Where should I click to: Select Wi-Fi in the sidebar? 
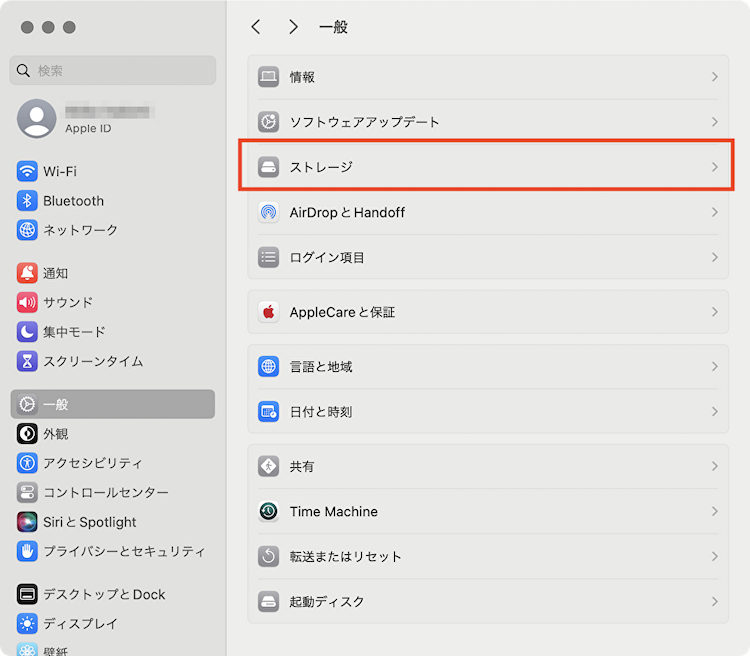pos(112,171)
